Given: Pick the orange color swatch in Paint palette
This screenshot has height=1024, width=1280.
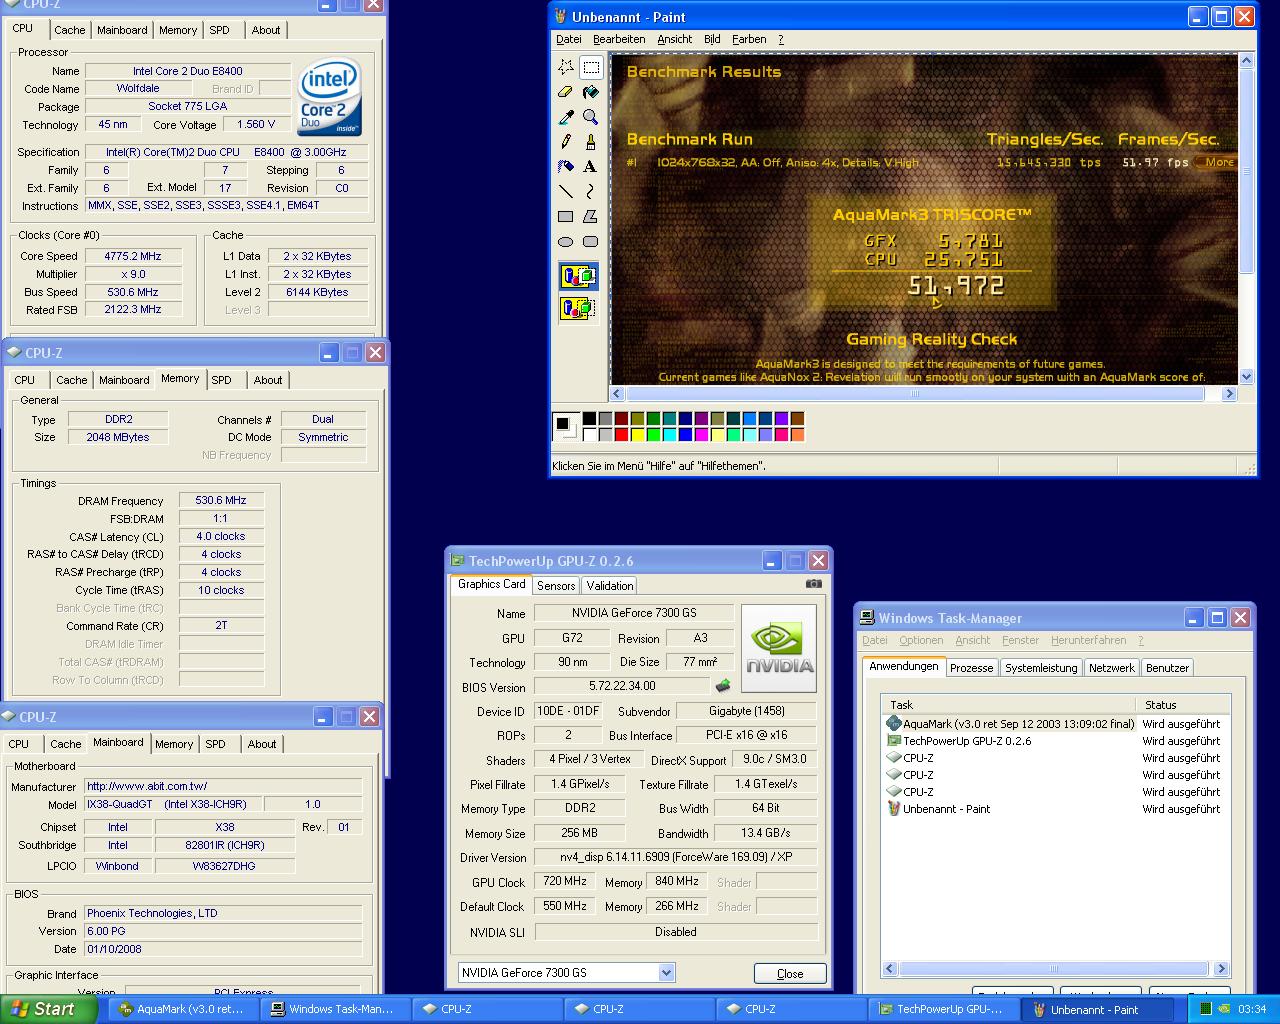Looking at the screenshot, I should 798,435.
